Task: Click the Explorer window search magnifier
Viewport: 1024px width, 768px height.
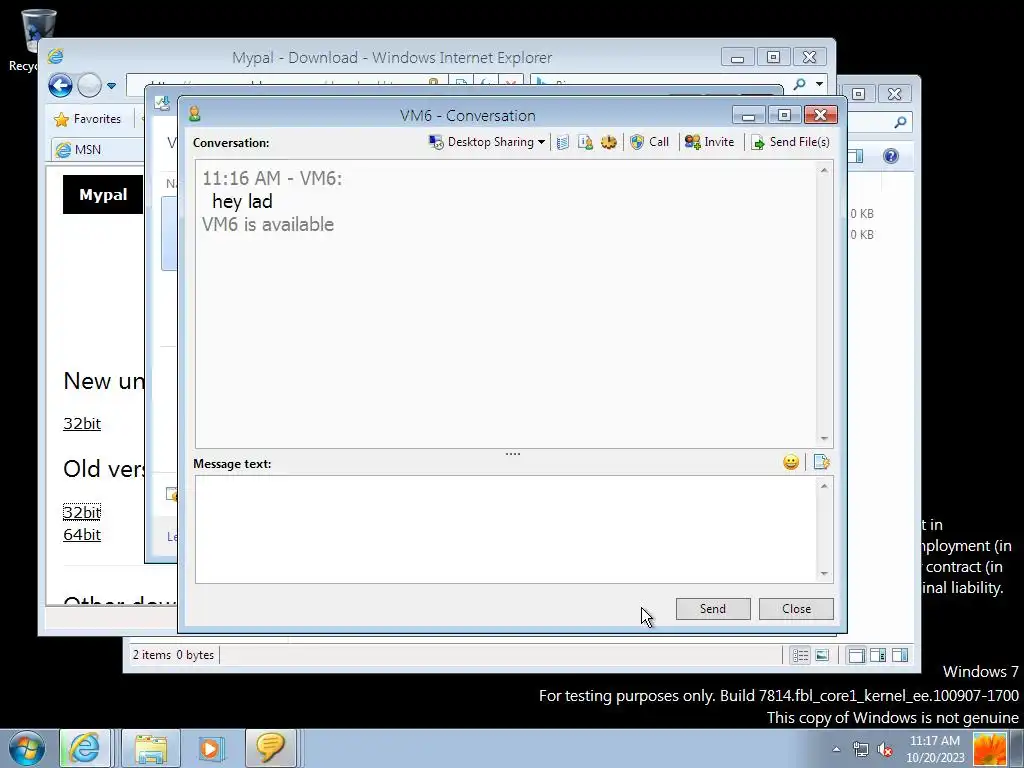Action: [900, 121]
